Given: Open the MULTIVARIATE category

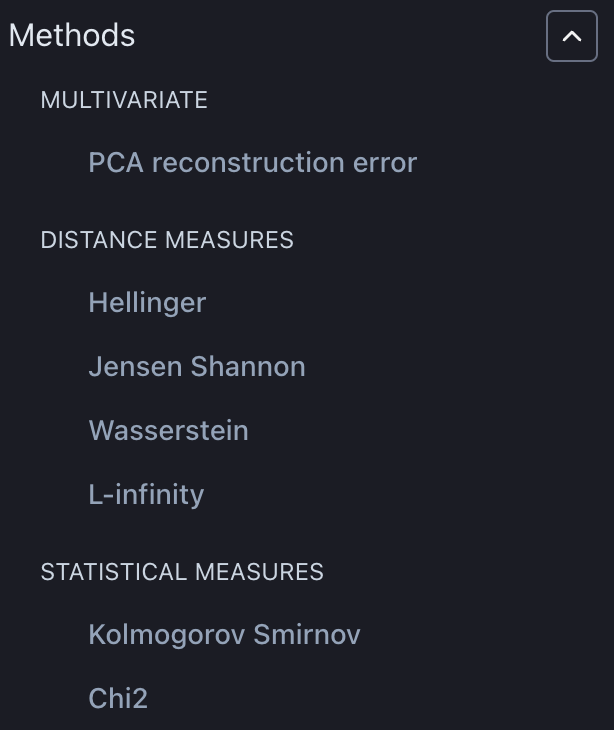Looking at the screenshot, I should coord(124,100).
